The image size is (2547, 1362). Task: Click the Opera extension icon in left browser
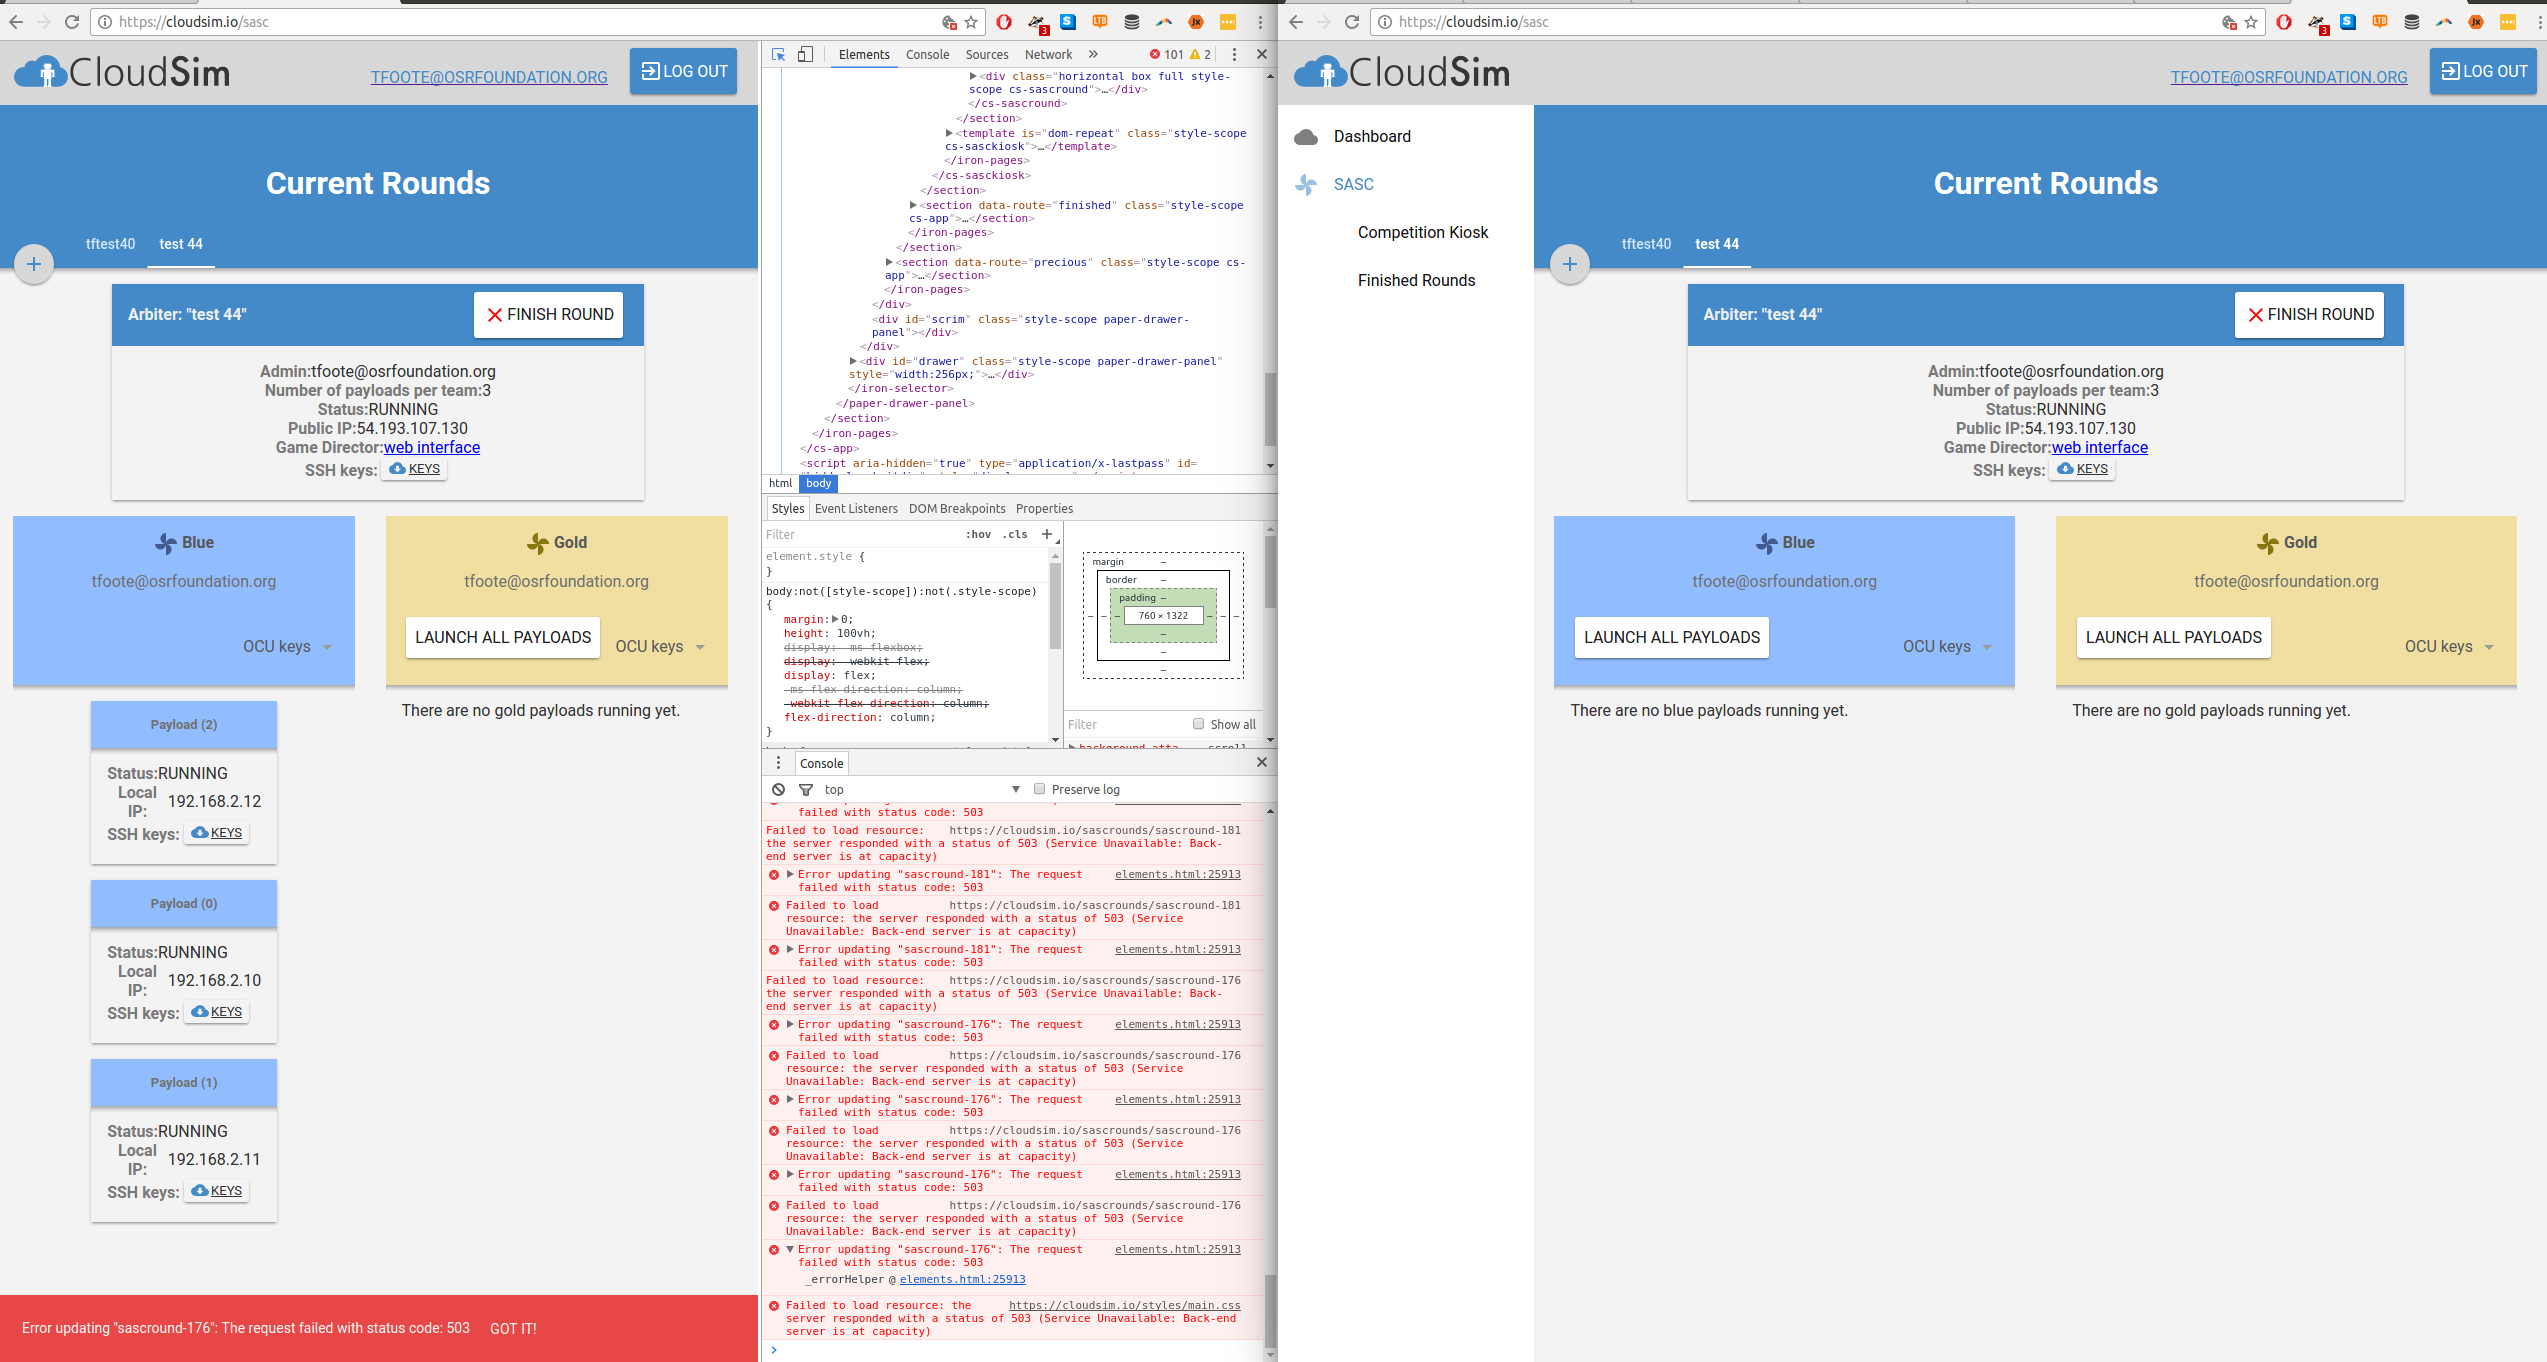coord(1004,22)
